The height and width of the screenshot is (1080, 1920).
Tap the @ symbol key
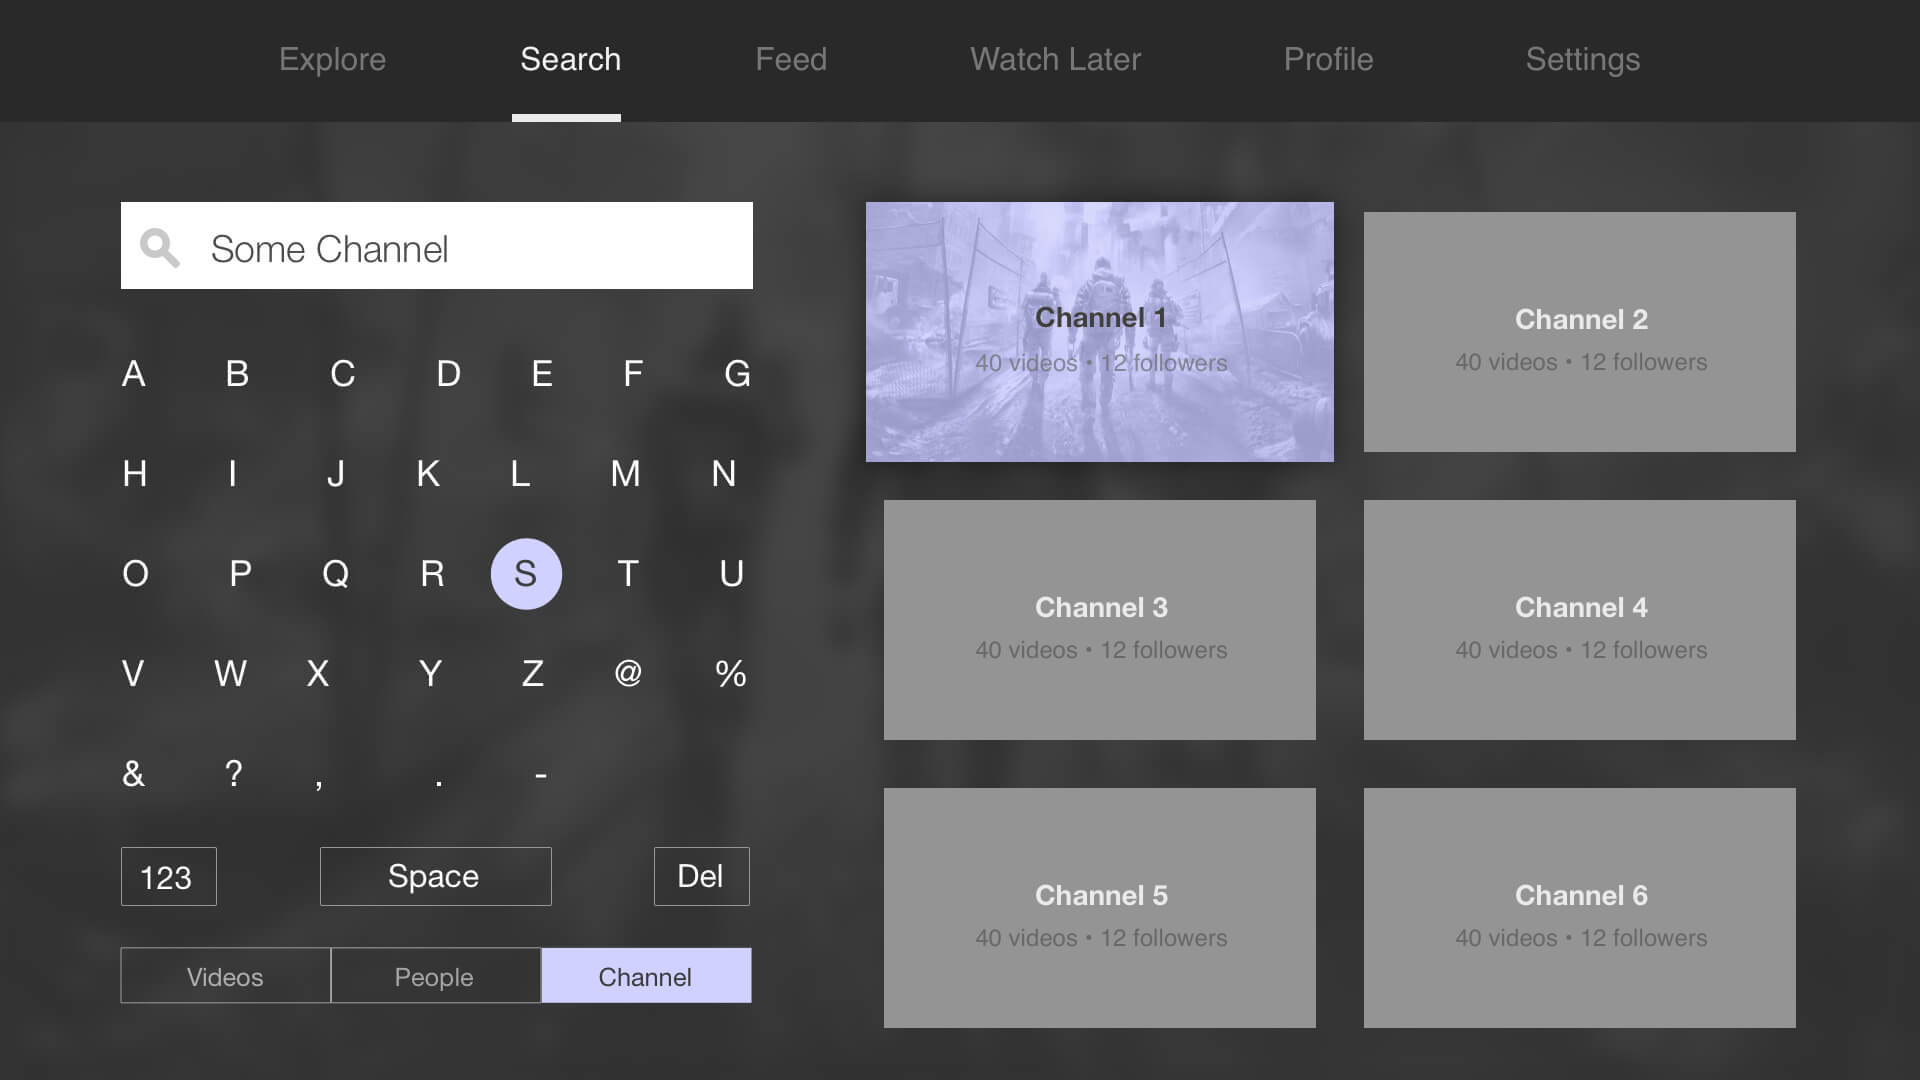click(x=628, y=673)
